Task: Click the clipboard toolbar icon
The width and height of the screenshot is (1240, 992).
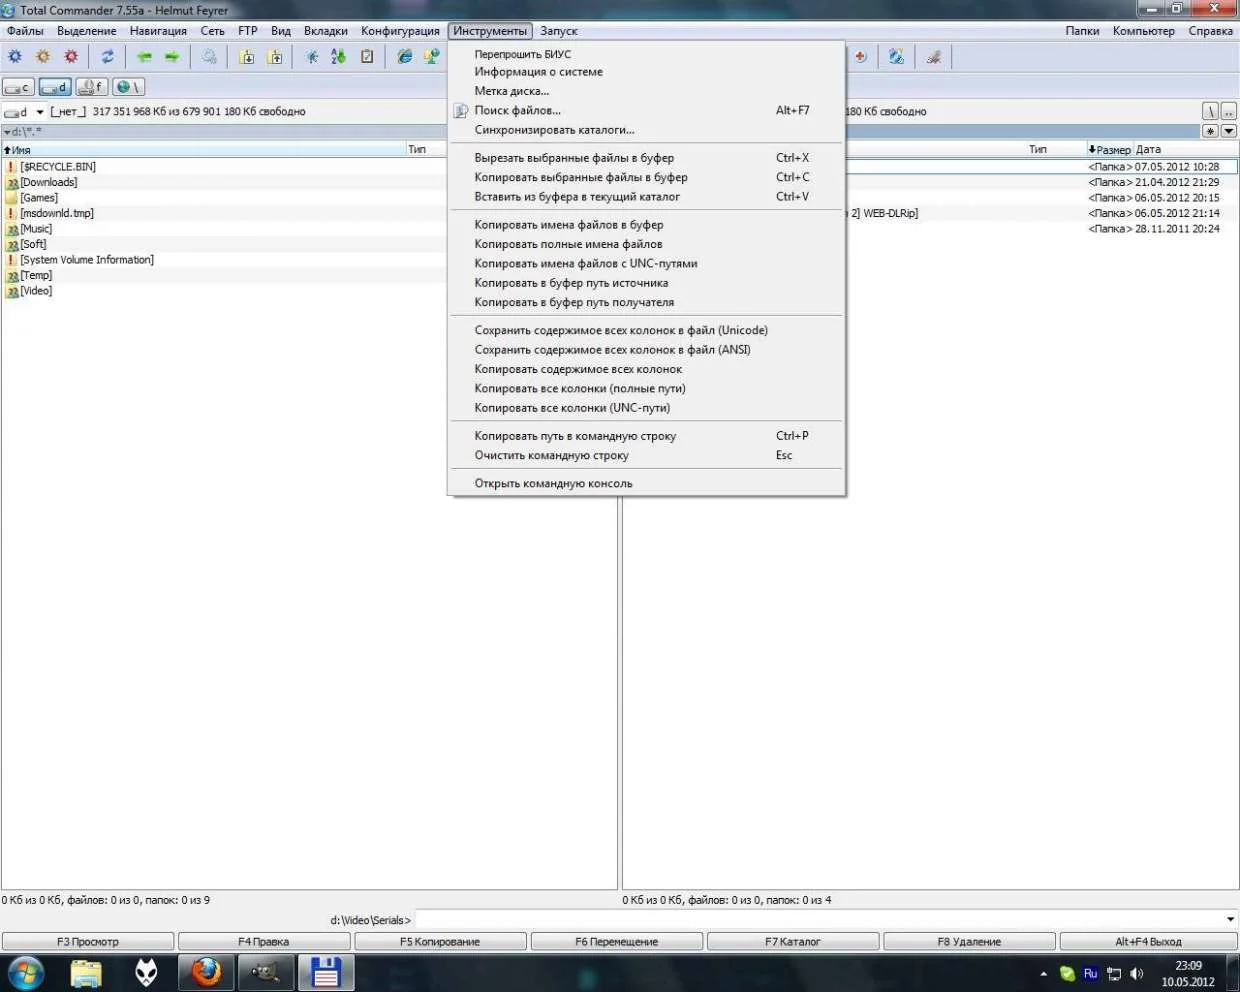Action: pos(367,57)
